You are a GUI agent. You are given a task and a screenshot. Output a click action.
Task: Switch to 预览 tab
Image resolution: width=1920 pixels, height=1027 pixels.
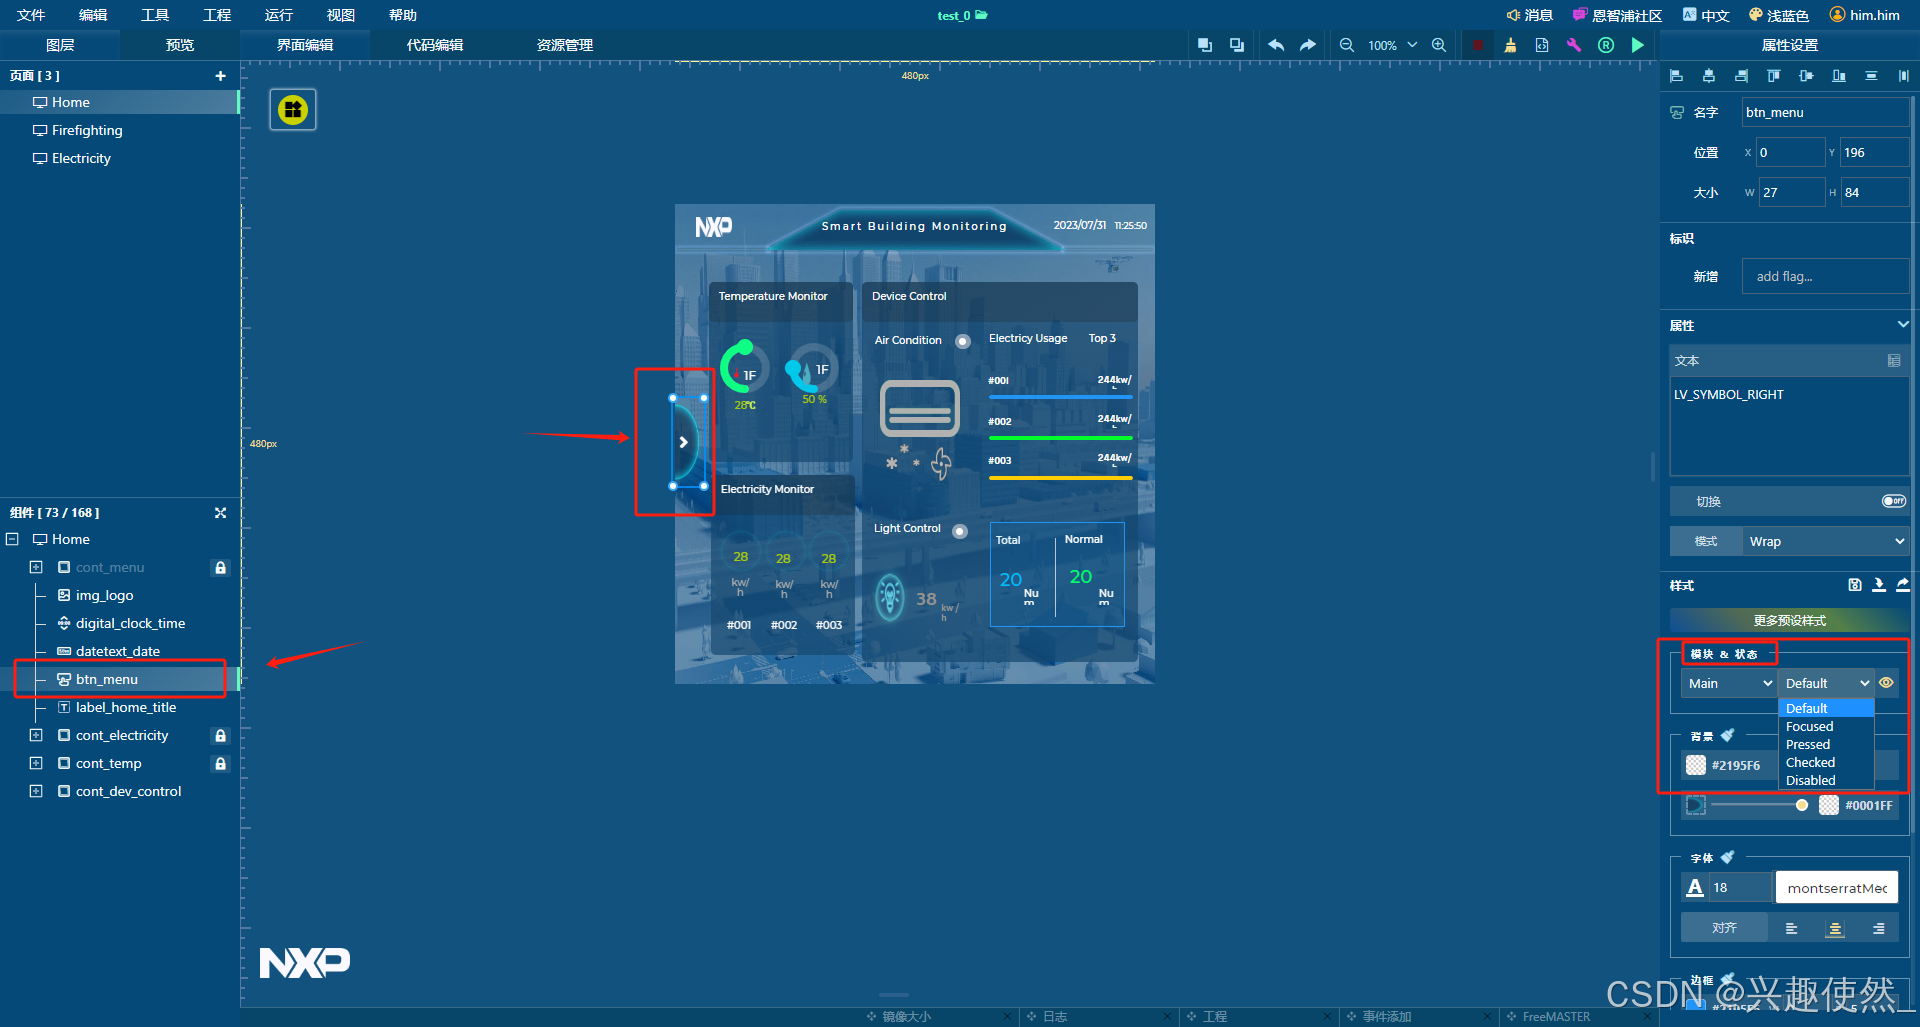pos(180,45)
